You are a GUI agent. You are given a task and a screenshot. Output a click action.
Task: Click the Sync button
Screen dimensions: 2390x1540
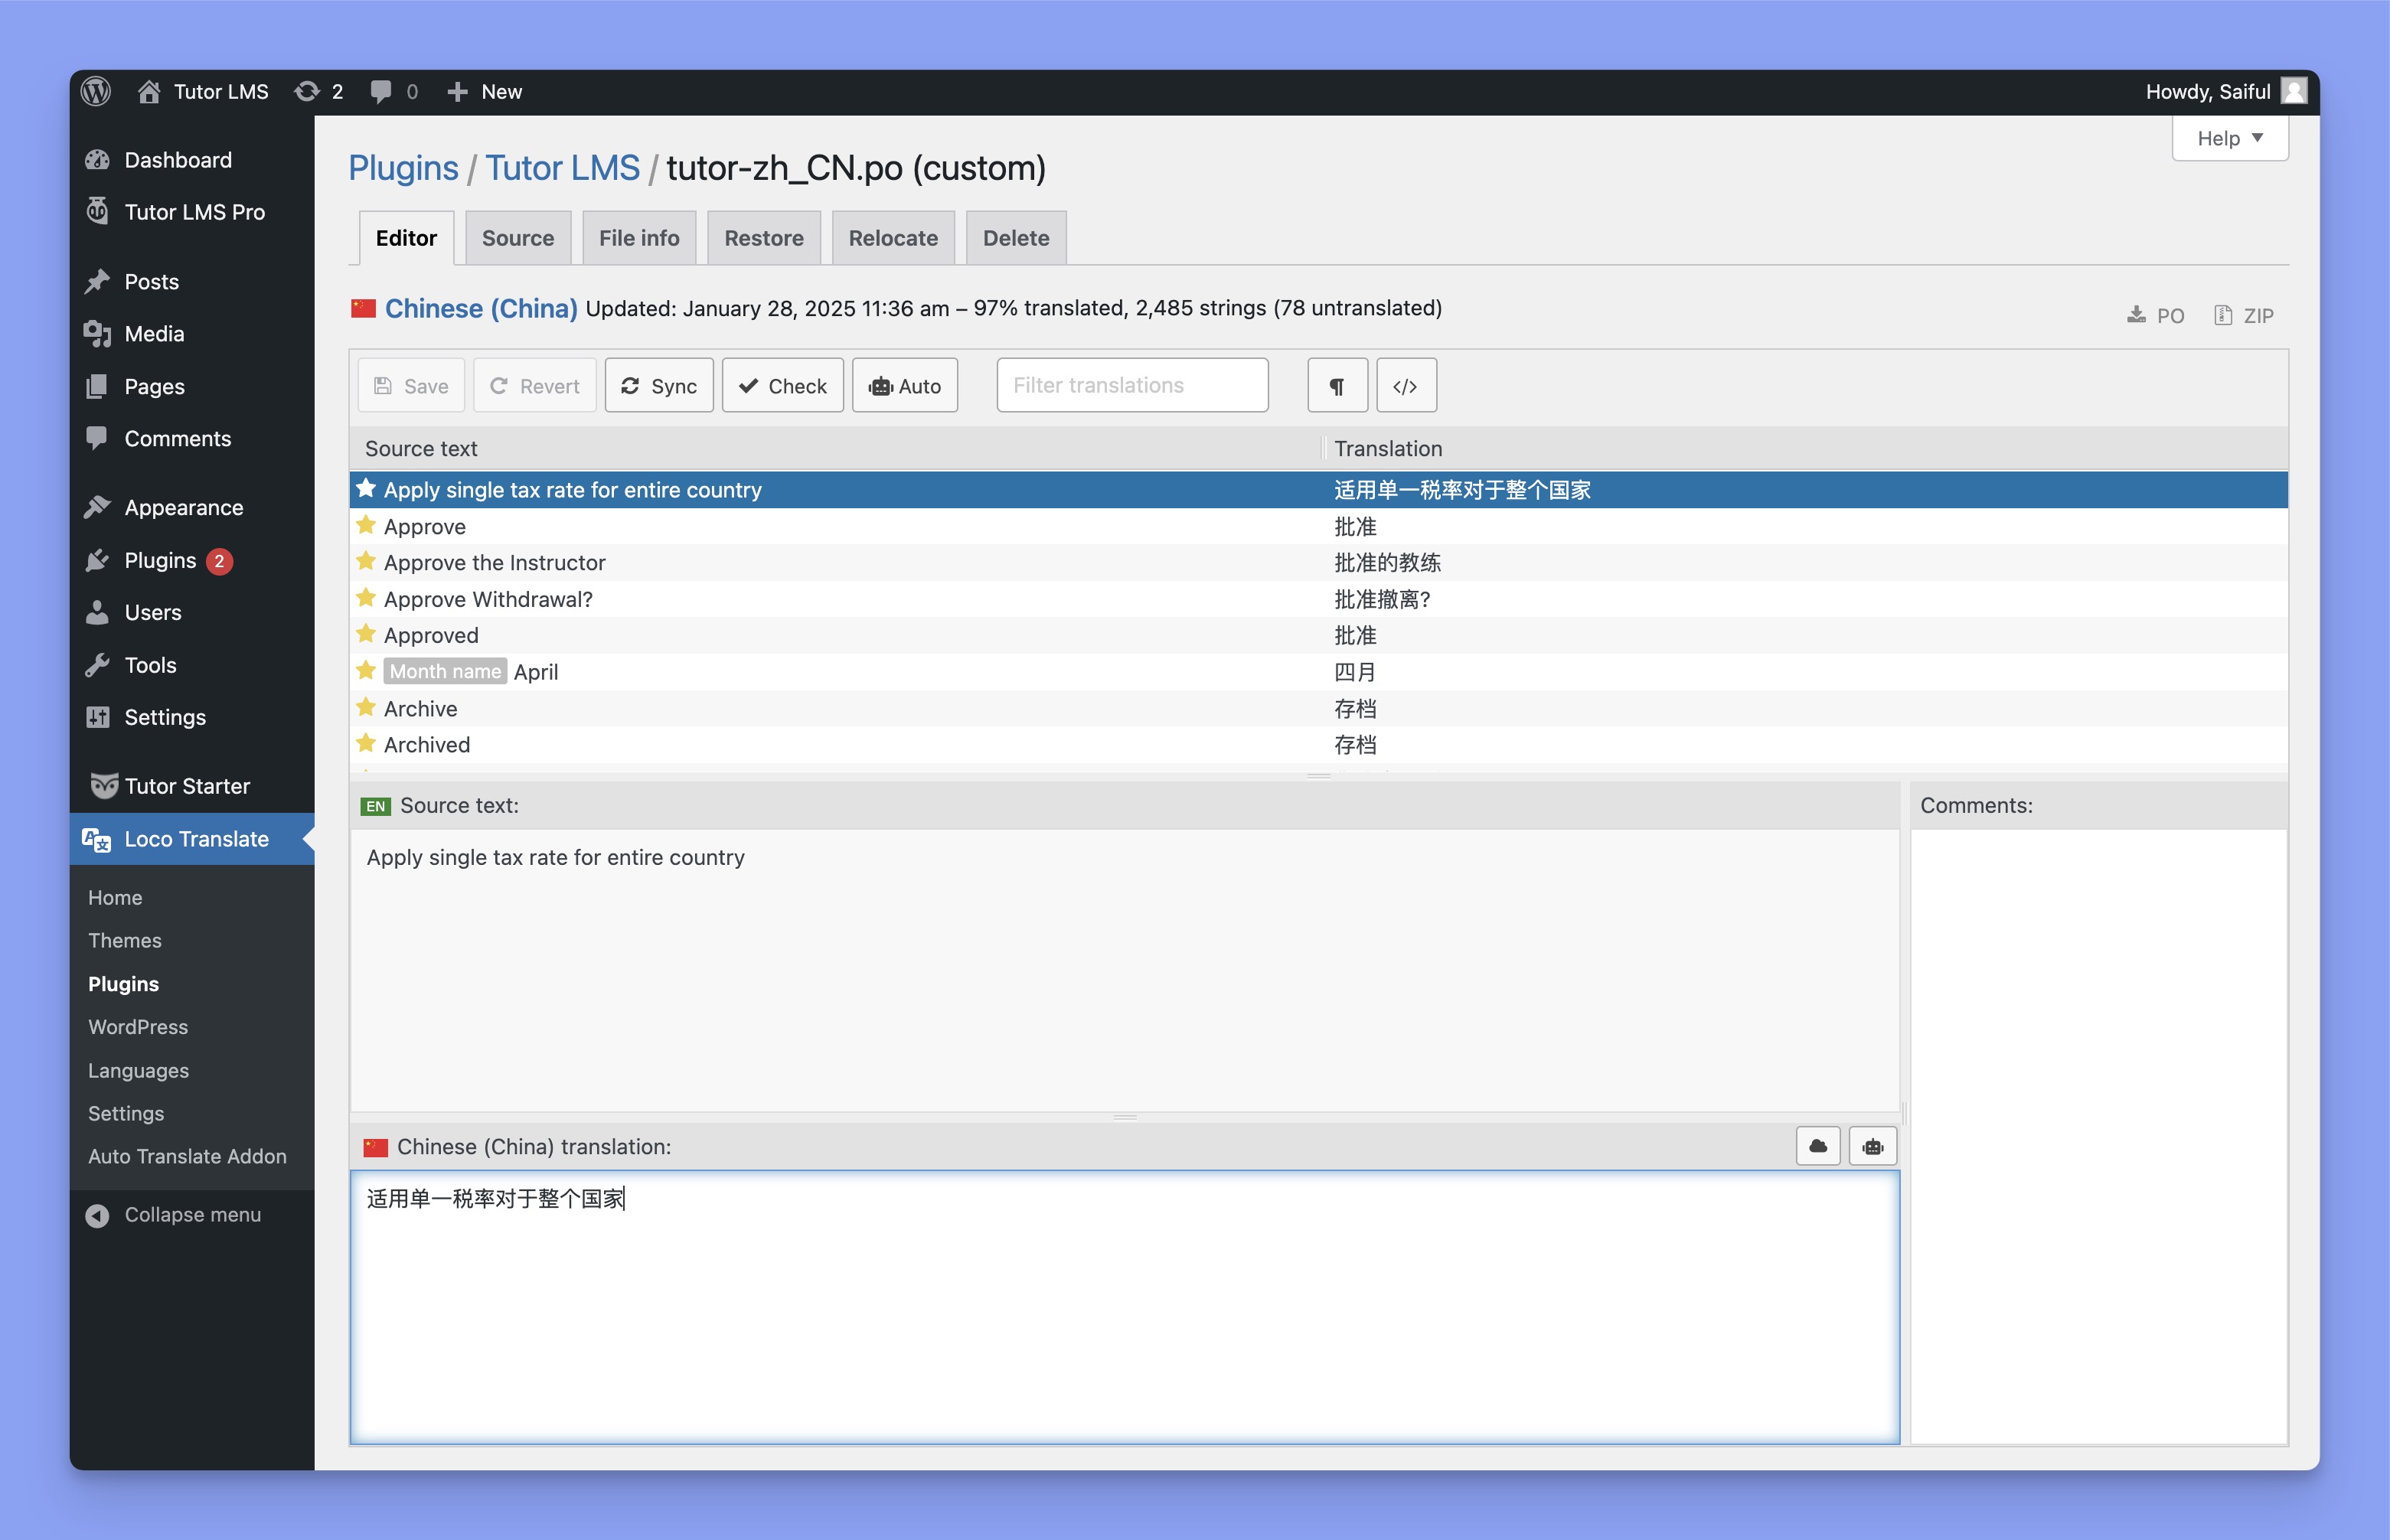coord(659,385)
